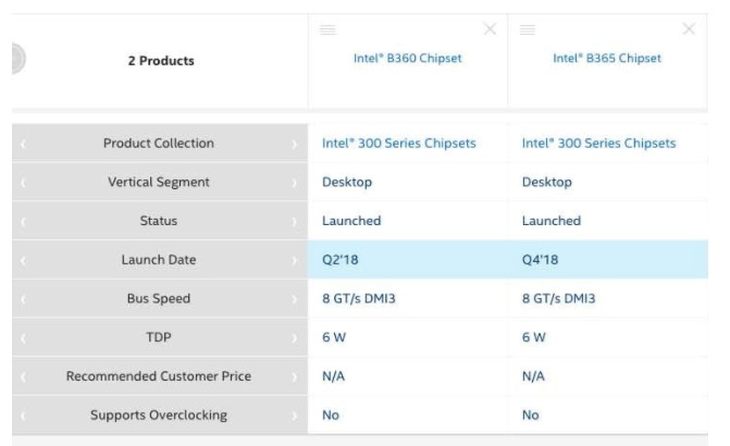Click right chevron on Launch Date row
730x446 pixels.
(x=294, y=260)
